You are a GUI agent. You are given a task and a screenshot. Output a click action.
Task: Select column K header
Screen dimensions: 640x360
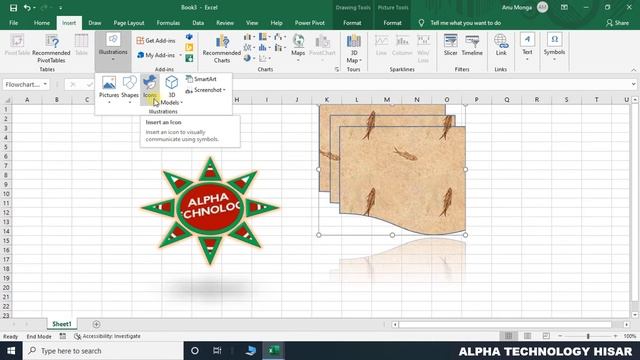point(327,100)
